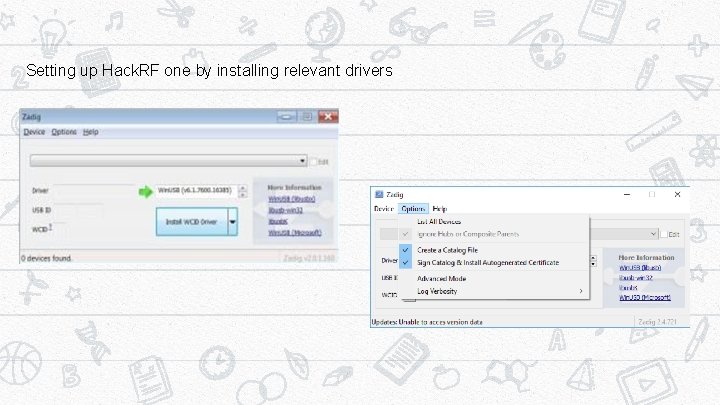Open Device menu in left Zadig window

(x=34, y=132)
